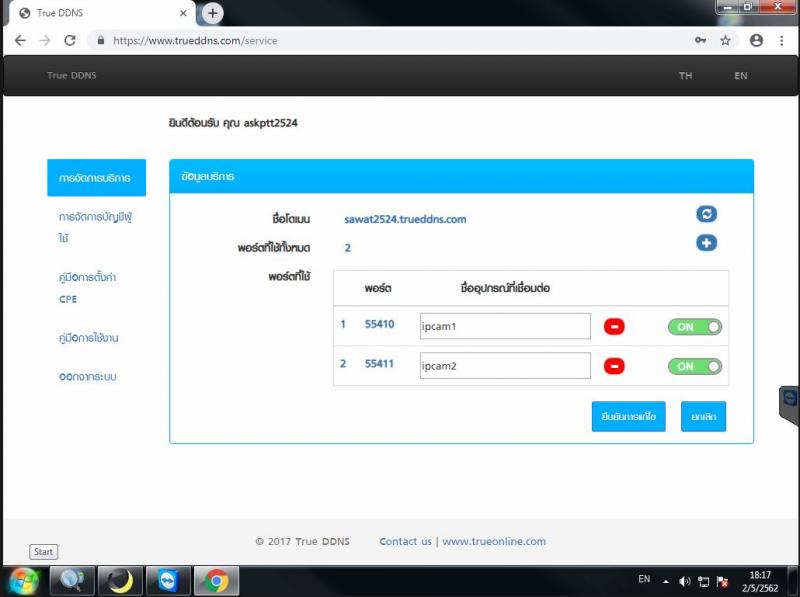Open the TeamViewer side panel tab
Viewport: 800px width, 597px height.
pos(789,405)
